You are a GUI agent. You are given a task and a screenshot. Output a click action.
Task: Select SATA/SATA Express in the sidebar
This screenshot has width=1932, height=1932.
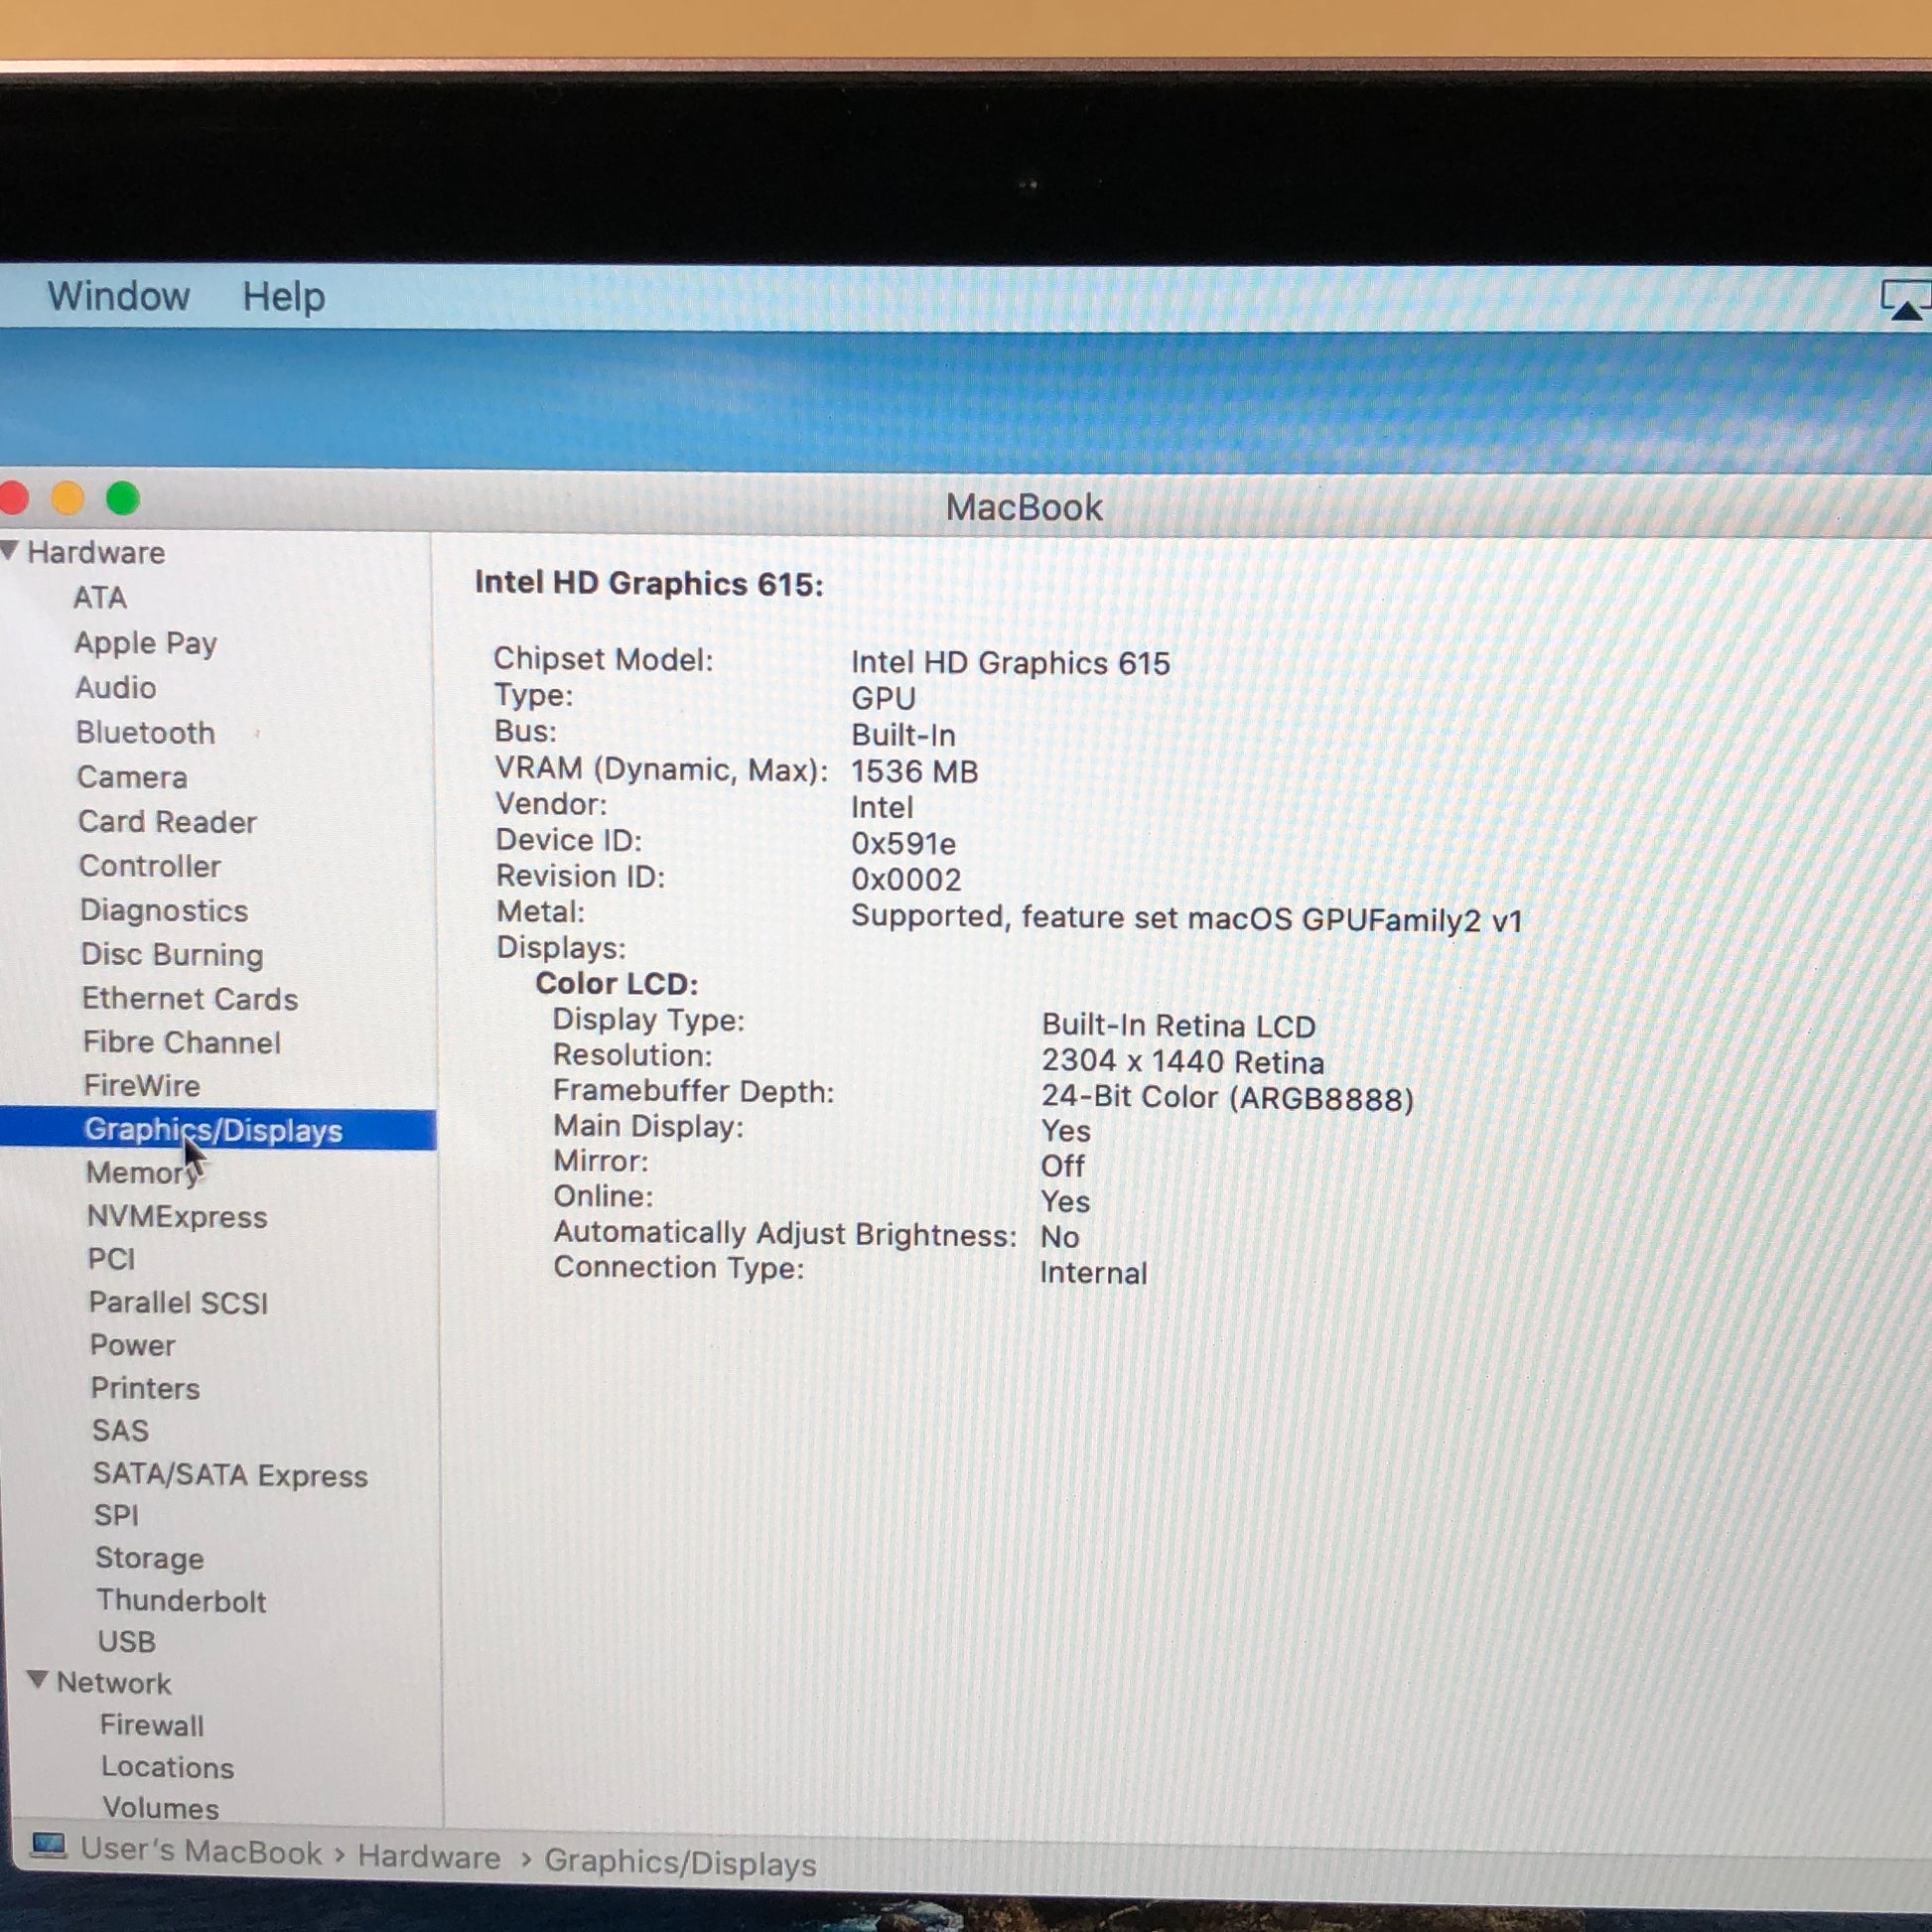coord(230,1475)
